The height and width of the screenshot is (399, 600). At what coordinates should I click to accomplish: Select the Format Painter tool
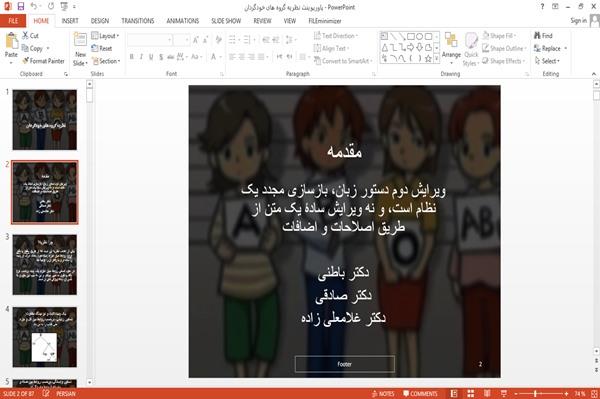43,61
